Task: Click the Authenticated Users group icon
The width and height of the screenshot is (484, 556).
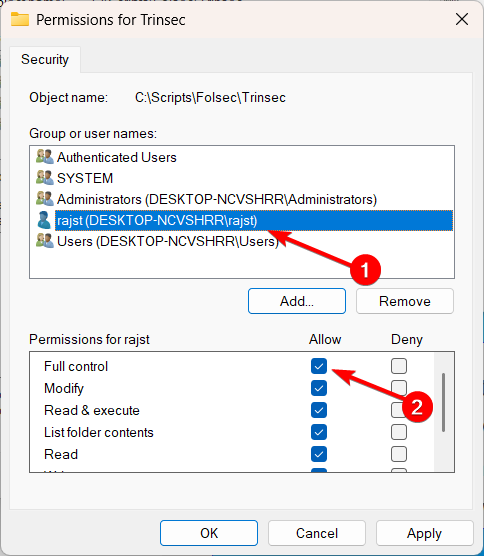Action: coord(45,157)
